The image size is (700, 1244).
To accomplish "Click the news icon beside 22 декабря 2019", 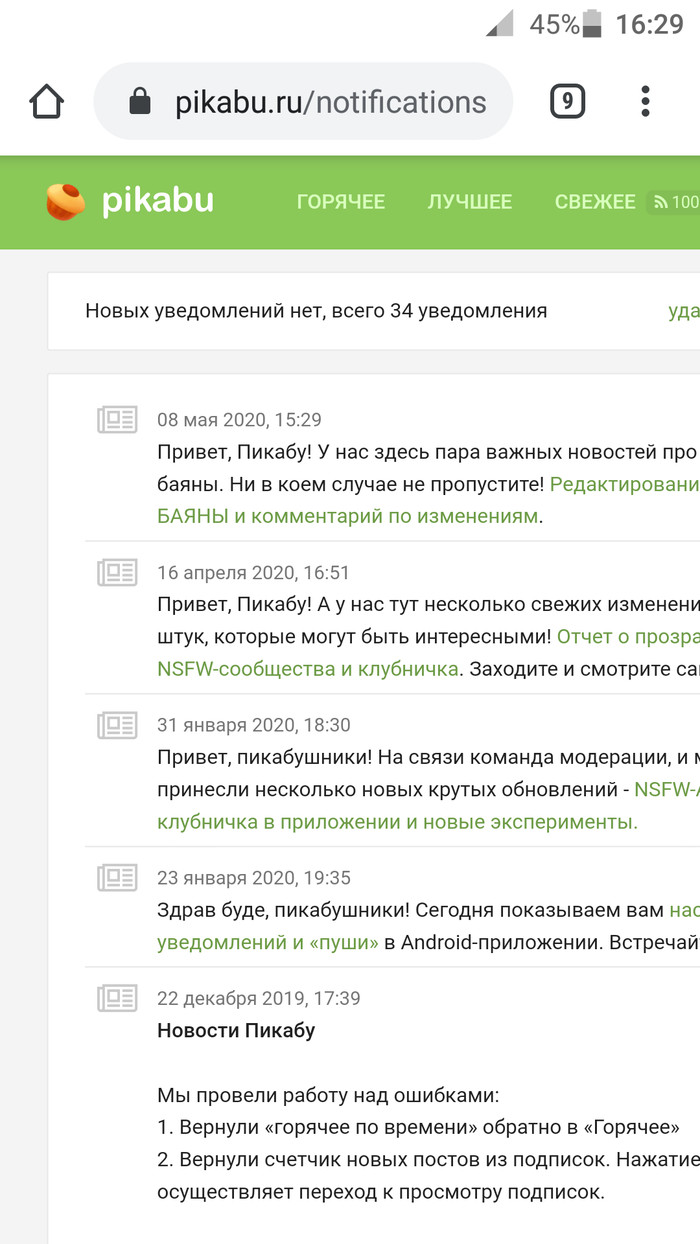I will coord(117,997).
